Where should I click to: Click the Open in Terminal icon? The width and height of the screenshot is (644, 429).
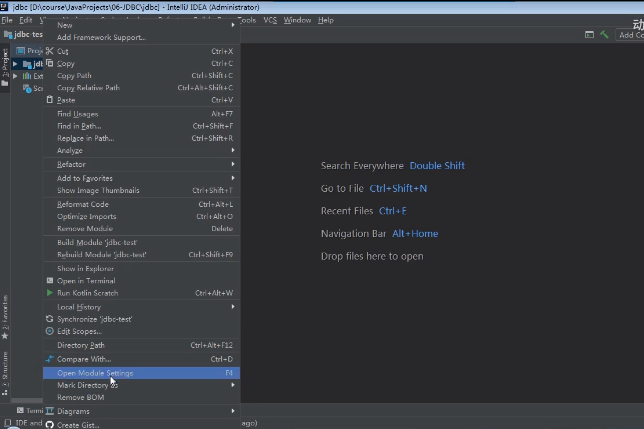tap(50, 280)
